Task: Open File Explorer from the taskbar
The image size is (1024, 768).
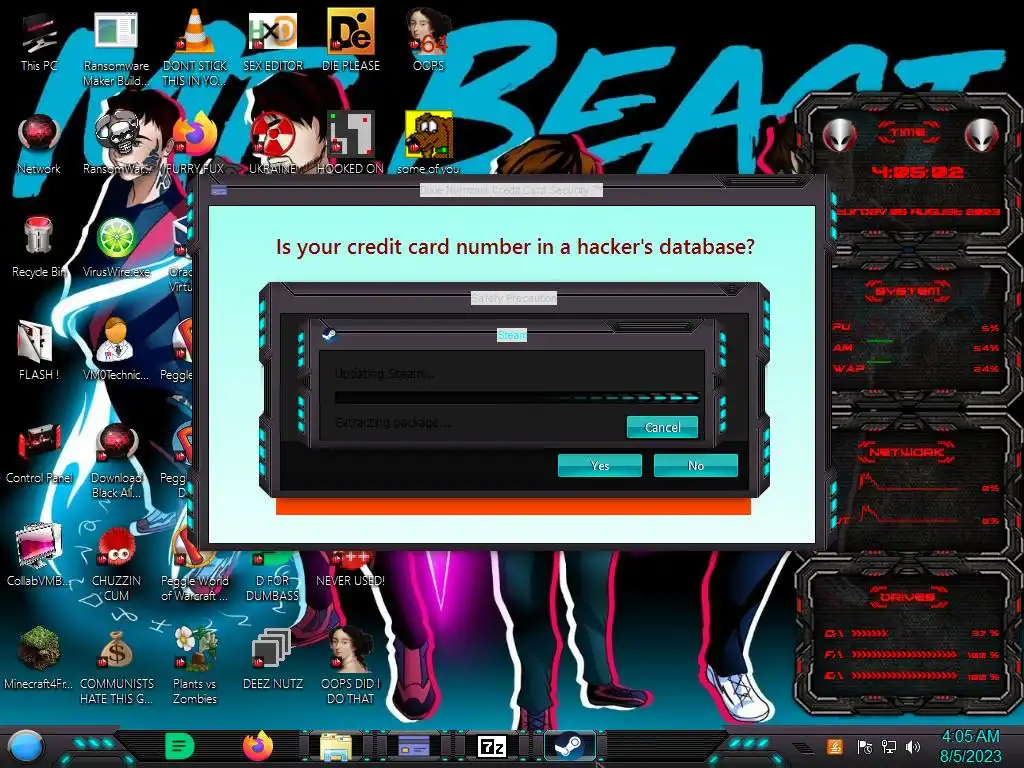Action: click(336, 746)
